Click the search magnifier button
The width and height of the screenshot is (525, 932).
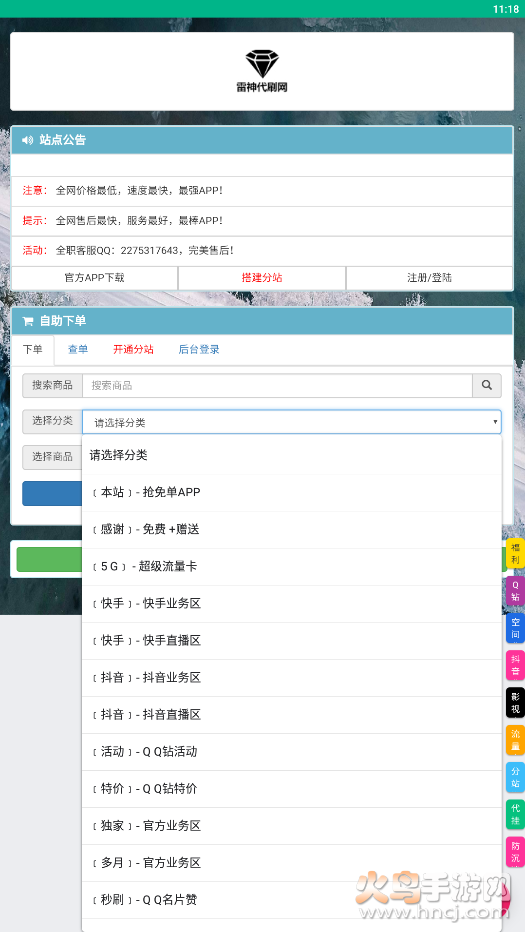click(x=486, y=385)
